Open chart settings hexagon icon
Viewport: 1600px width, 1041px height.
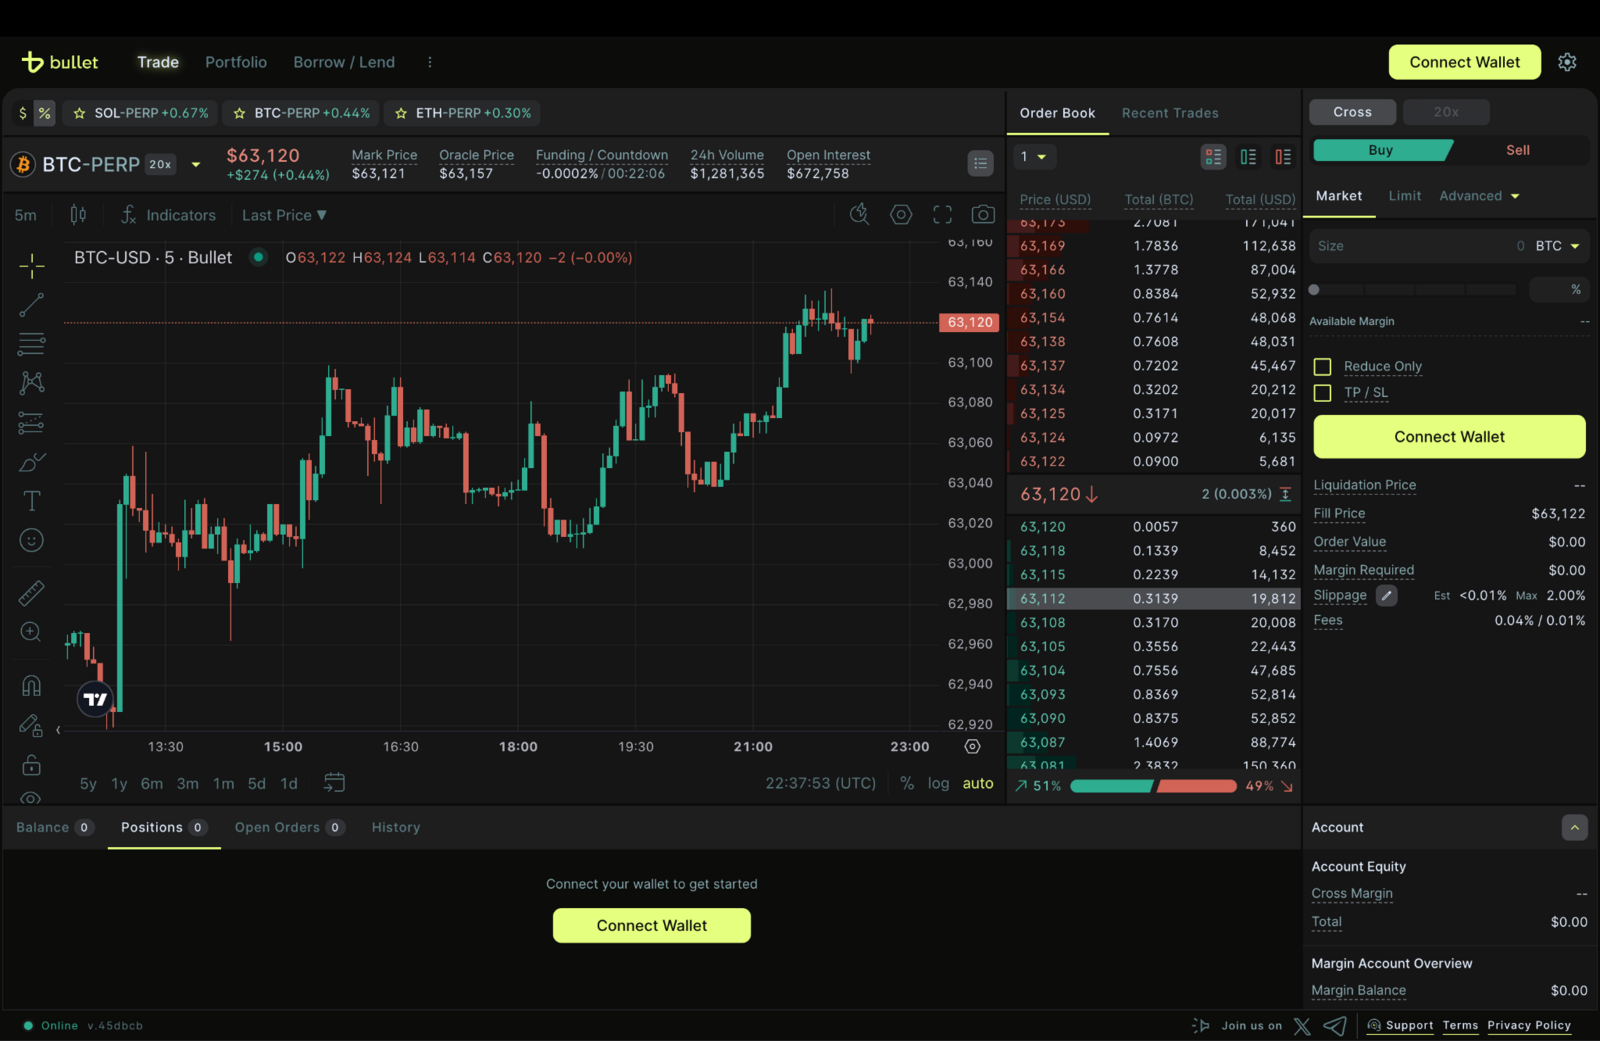click(901, 214)
